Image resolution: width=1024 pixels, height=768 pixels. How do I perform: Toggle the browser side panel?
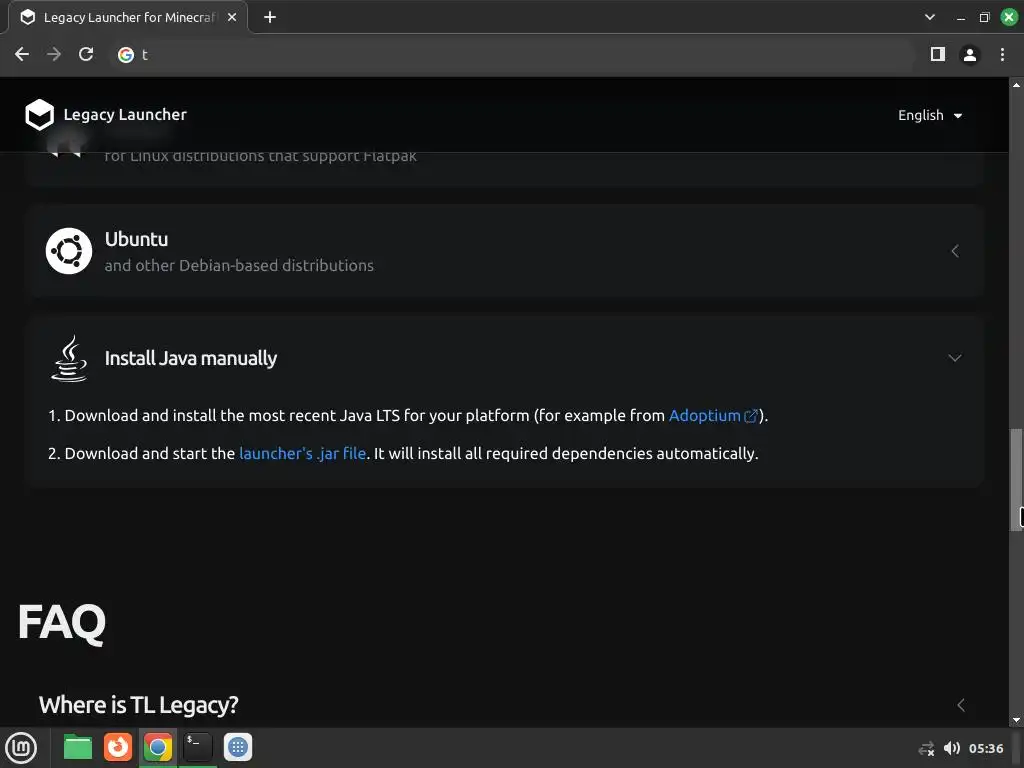938,54
